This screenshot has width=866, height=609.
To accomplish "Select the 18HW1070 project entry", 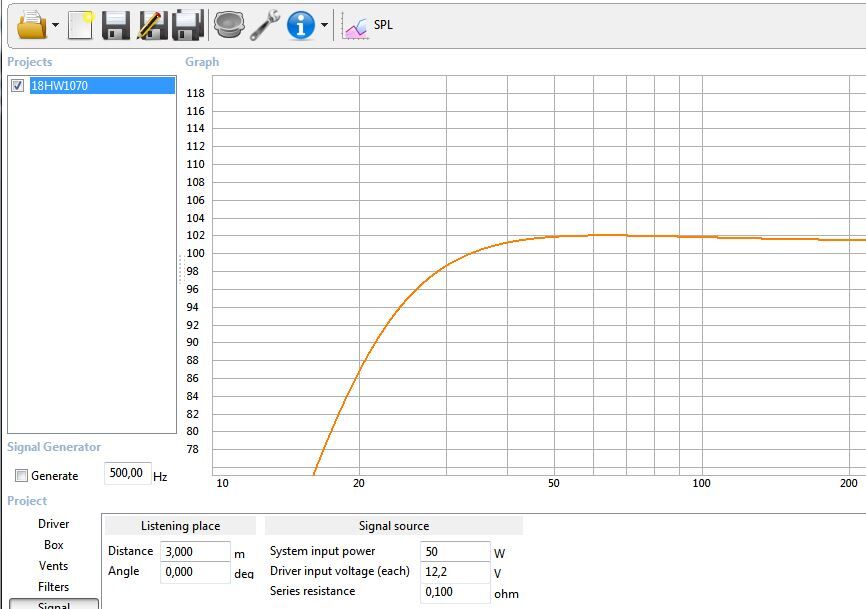I will pyautogui.click(x=102, y=86).
